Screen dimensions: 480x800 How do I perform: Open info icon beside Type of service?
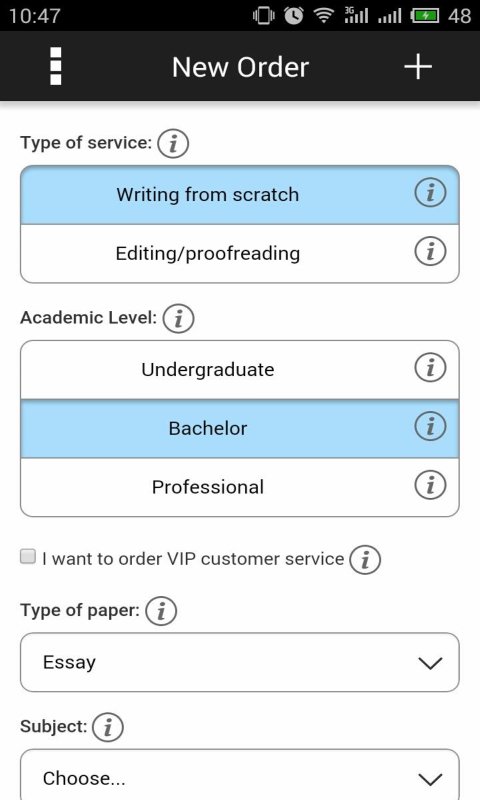173,143
